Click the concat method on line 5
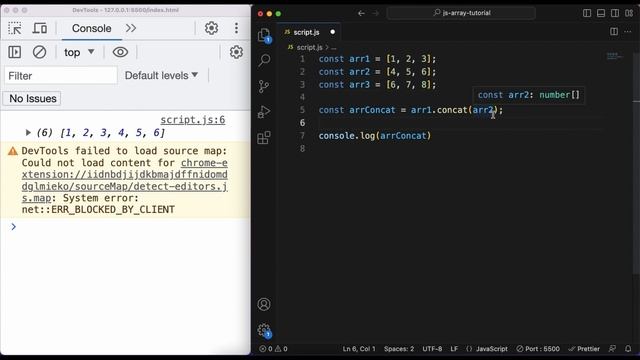The image size is (640, 360). pos(452,110)
